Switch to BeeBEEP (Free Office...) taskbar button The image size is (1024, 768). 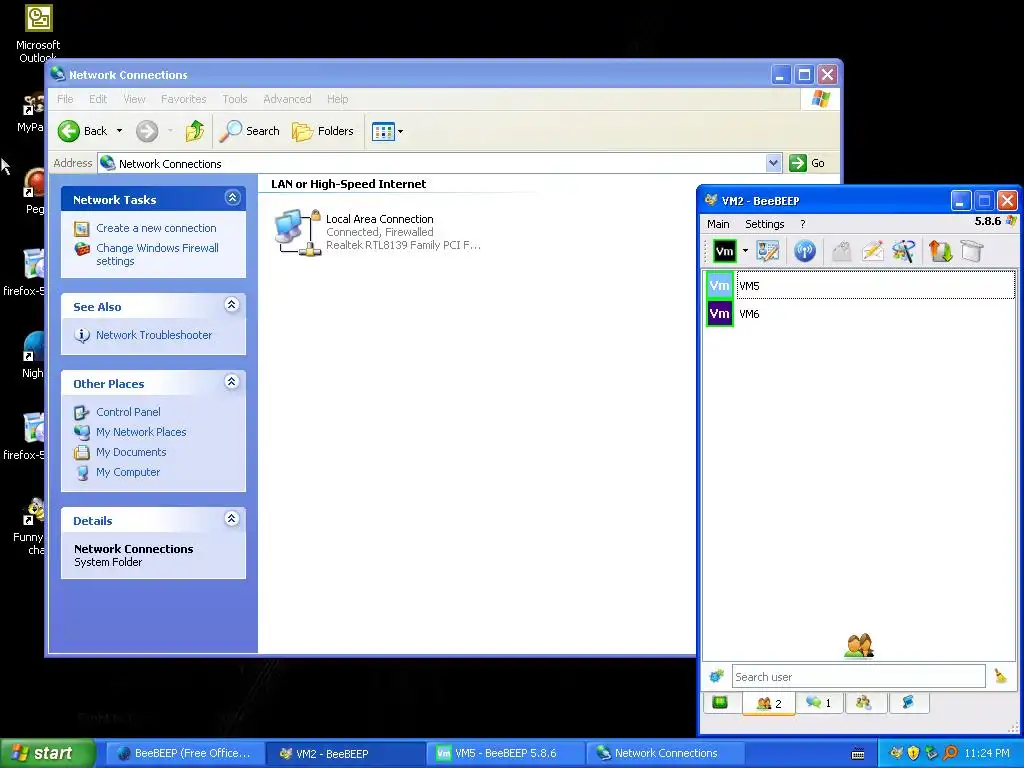(185, 753)
